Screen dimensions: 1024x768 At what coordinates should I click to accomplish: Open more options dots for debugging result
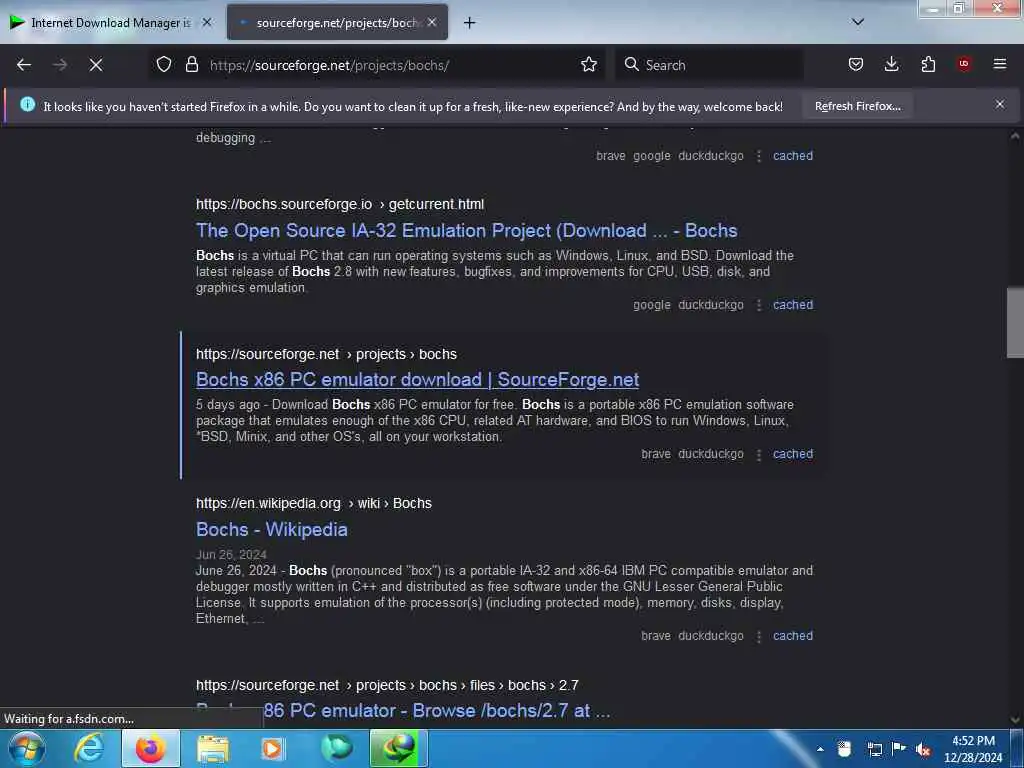tap(759, 156)
